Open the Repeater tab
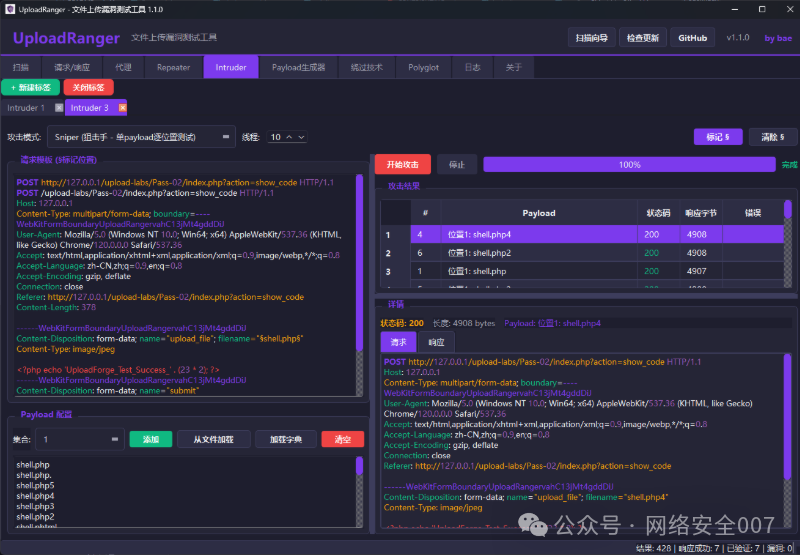Screen dimensions: 800x557 tap(173, 67)
